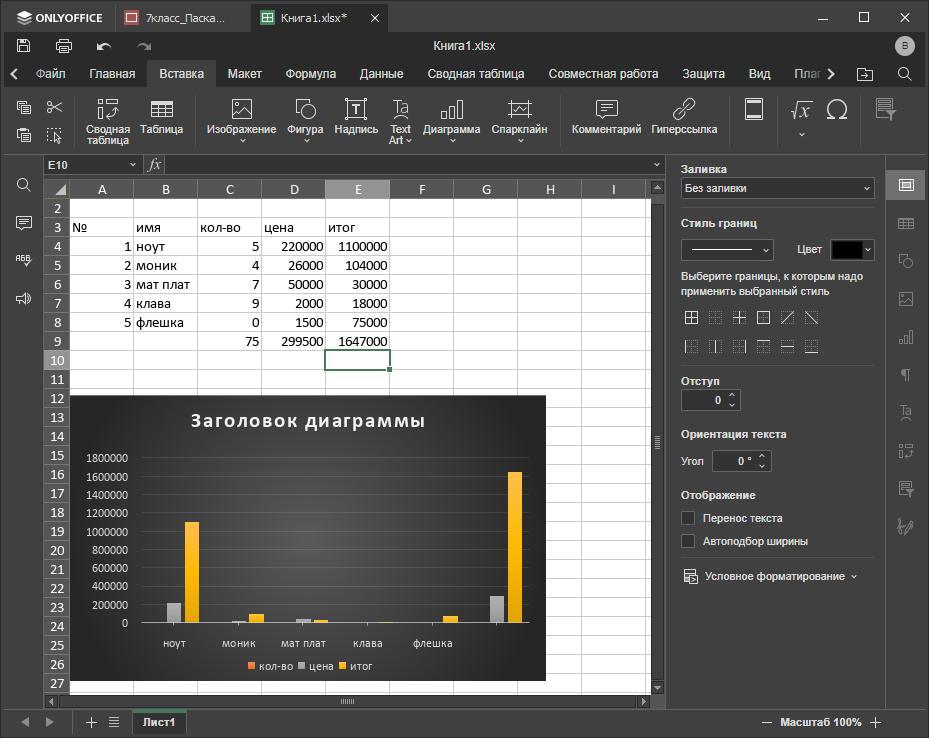Select the Лист1 sheet tab
The image size is (929, 738).
click(x=158, y=722)
